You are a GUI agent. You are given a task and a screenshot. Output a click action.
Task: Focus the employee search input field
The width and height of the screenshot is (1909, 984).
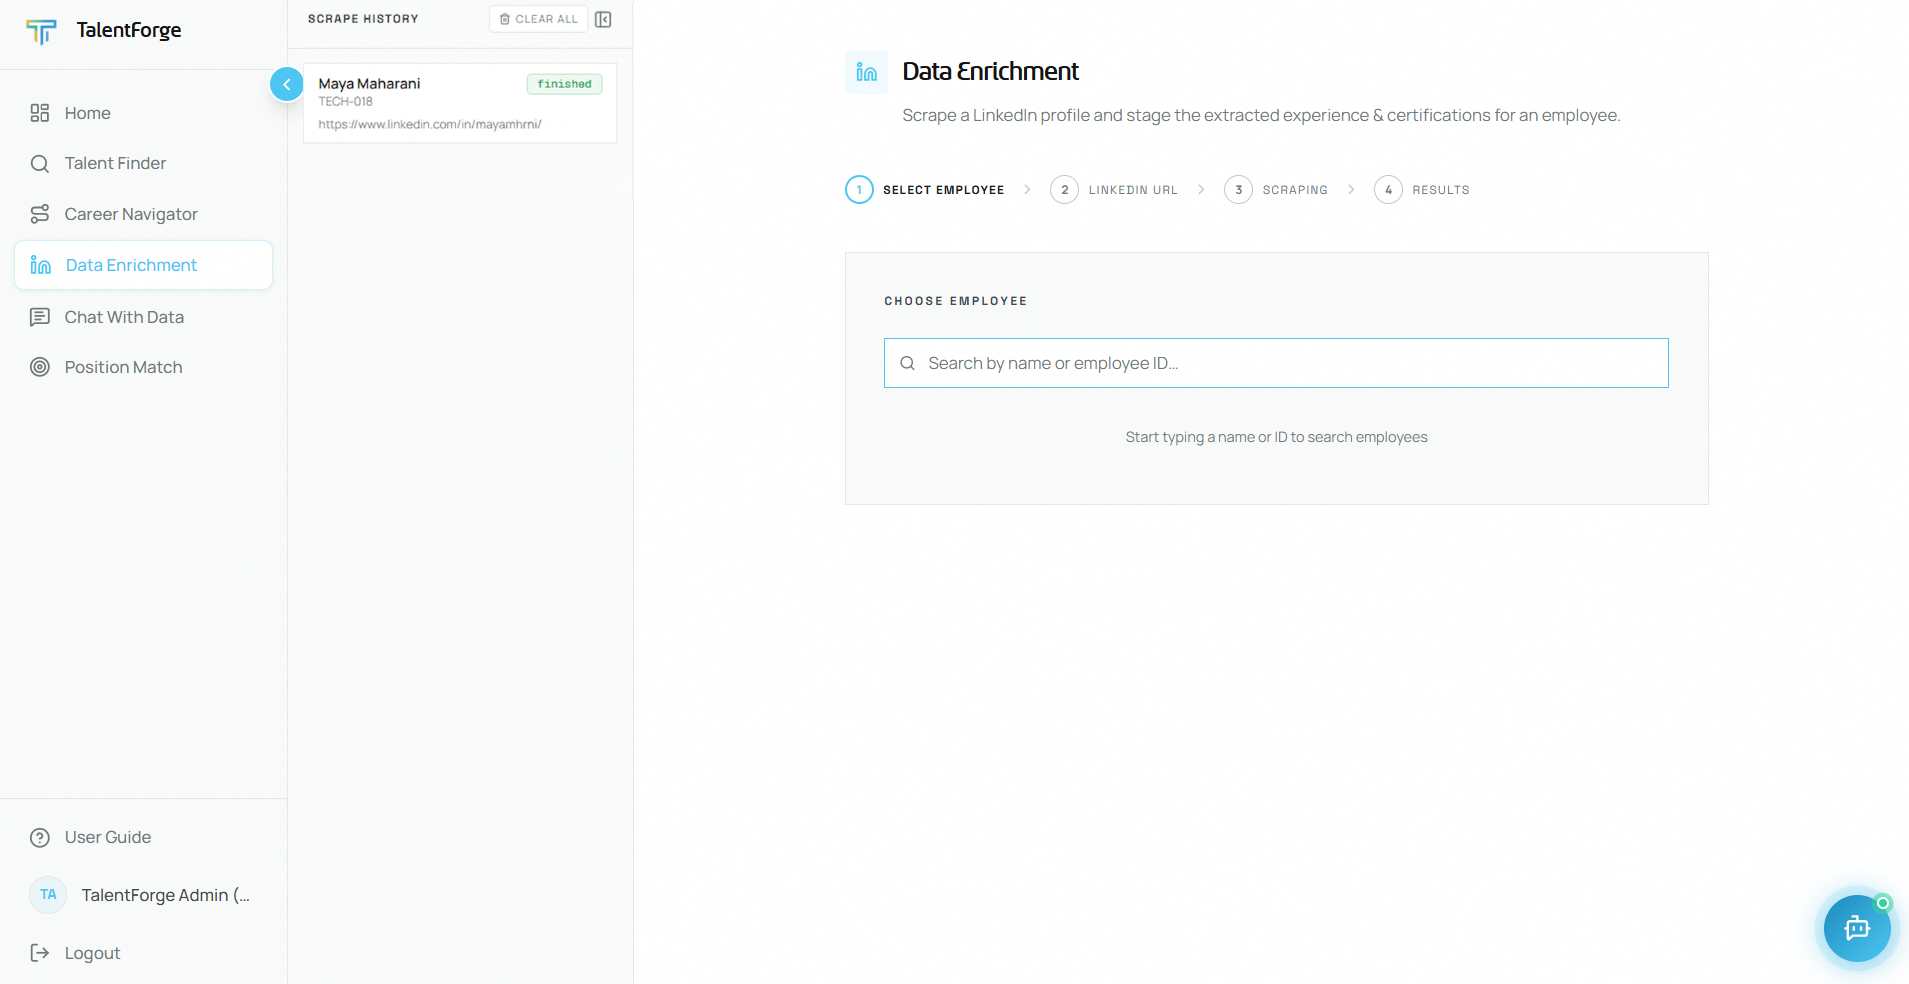pyautogui.click(x=1276, y=363)
